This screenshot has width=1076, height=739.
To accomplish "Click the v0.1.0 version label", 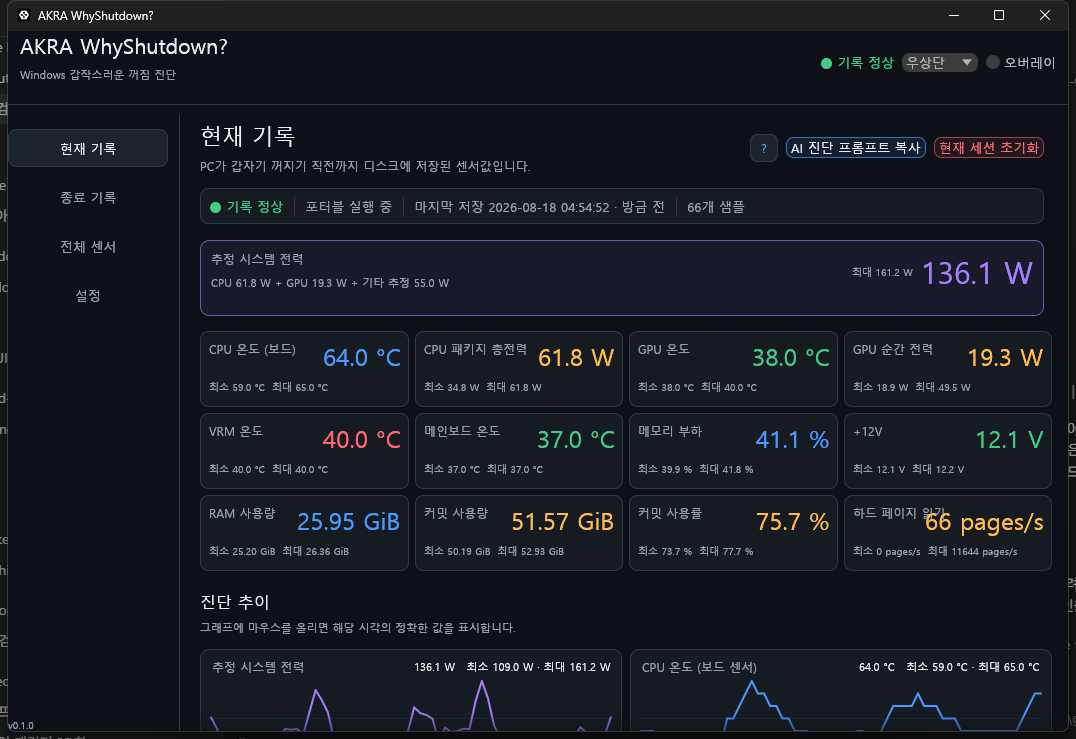I will pyautogui.click(x=21, y=725).
